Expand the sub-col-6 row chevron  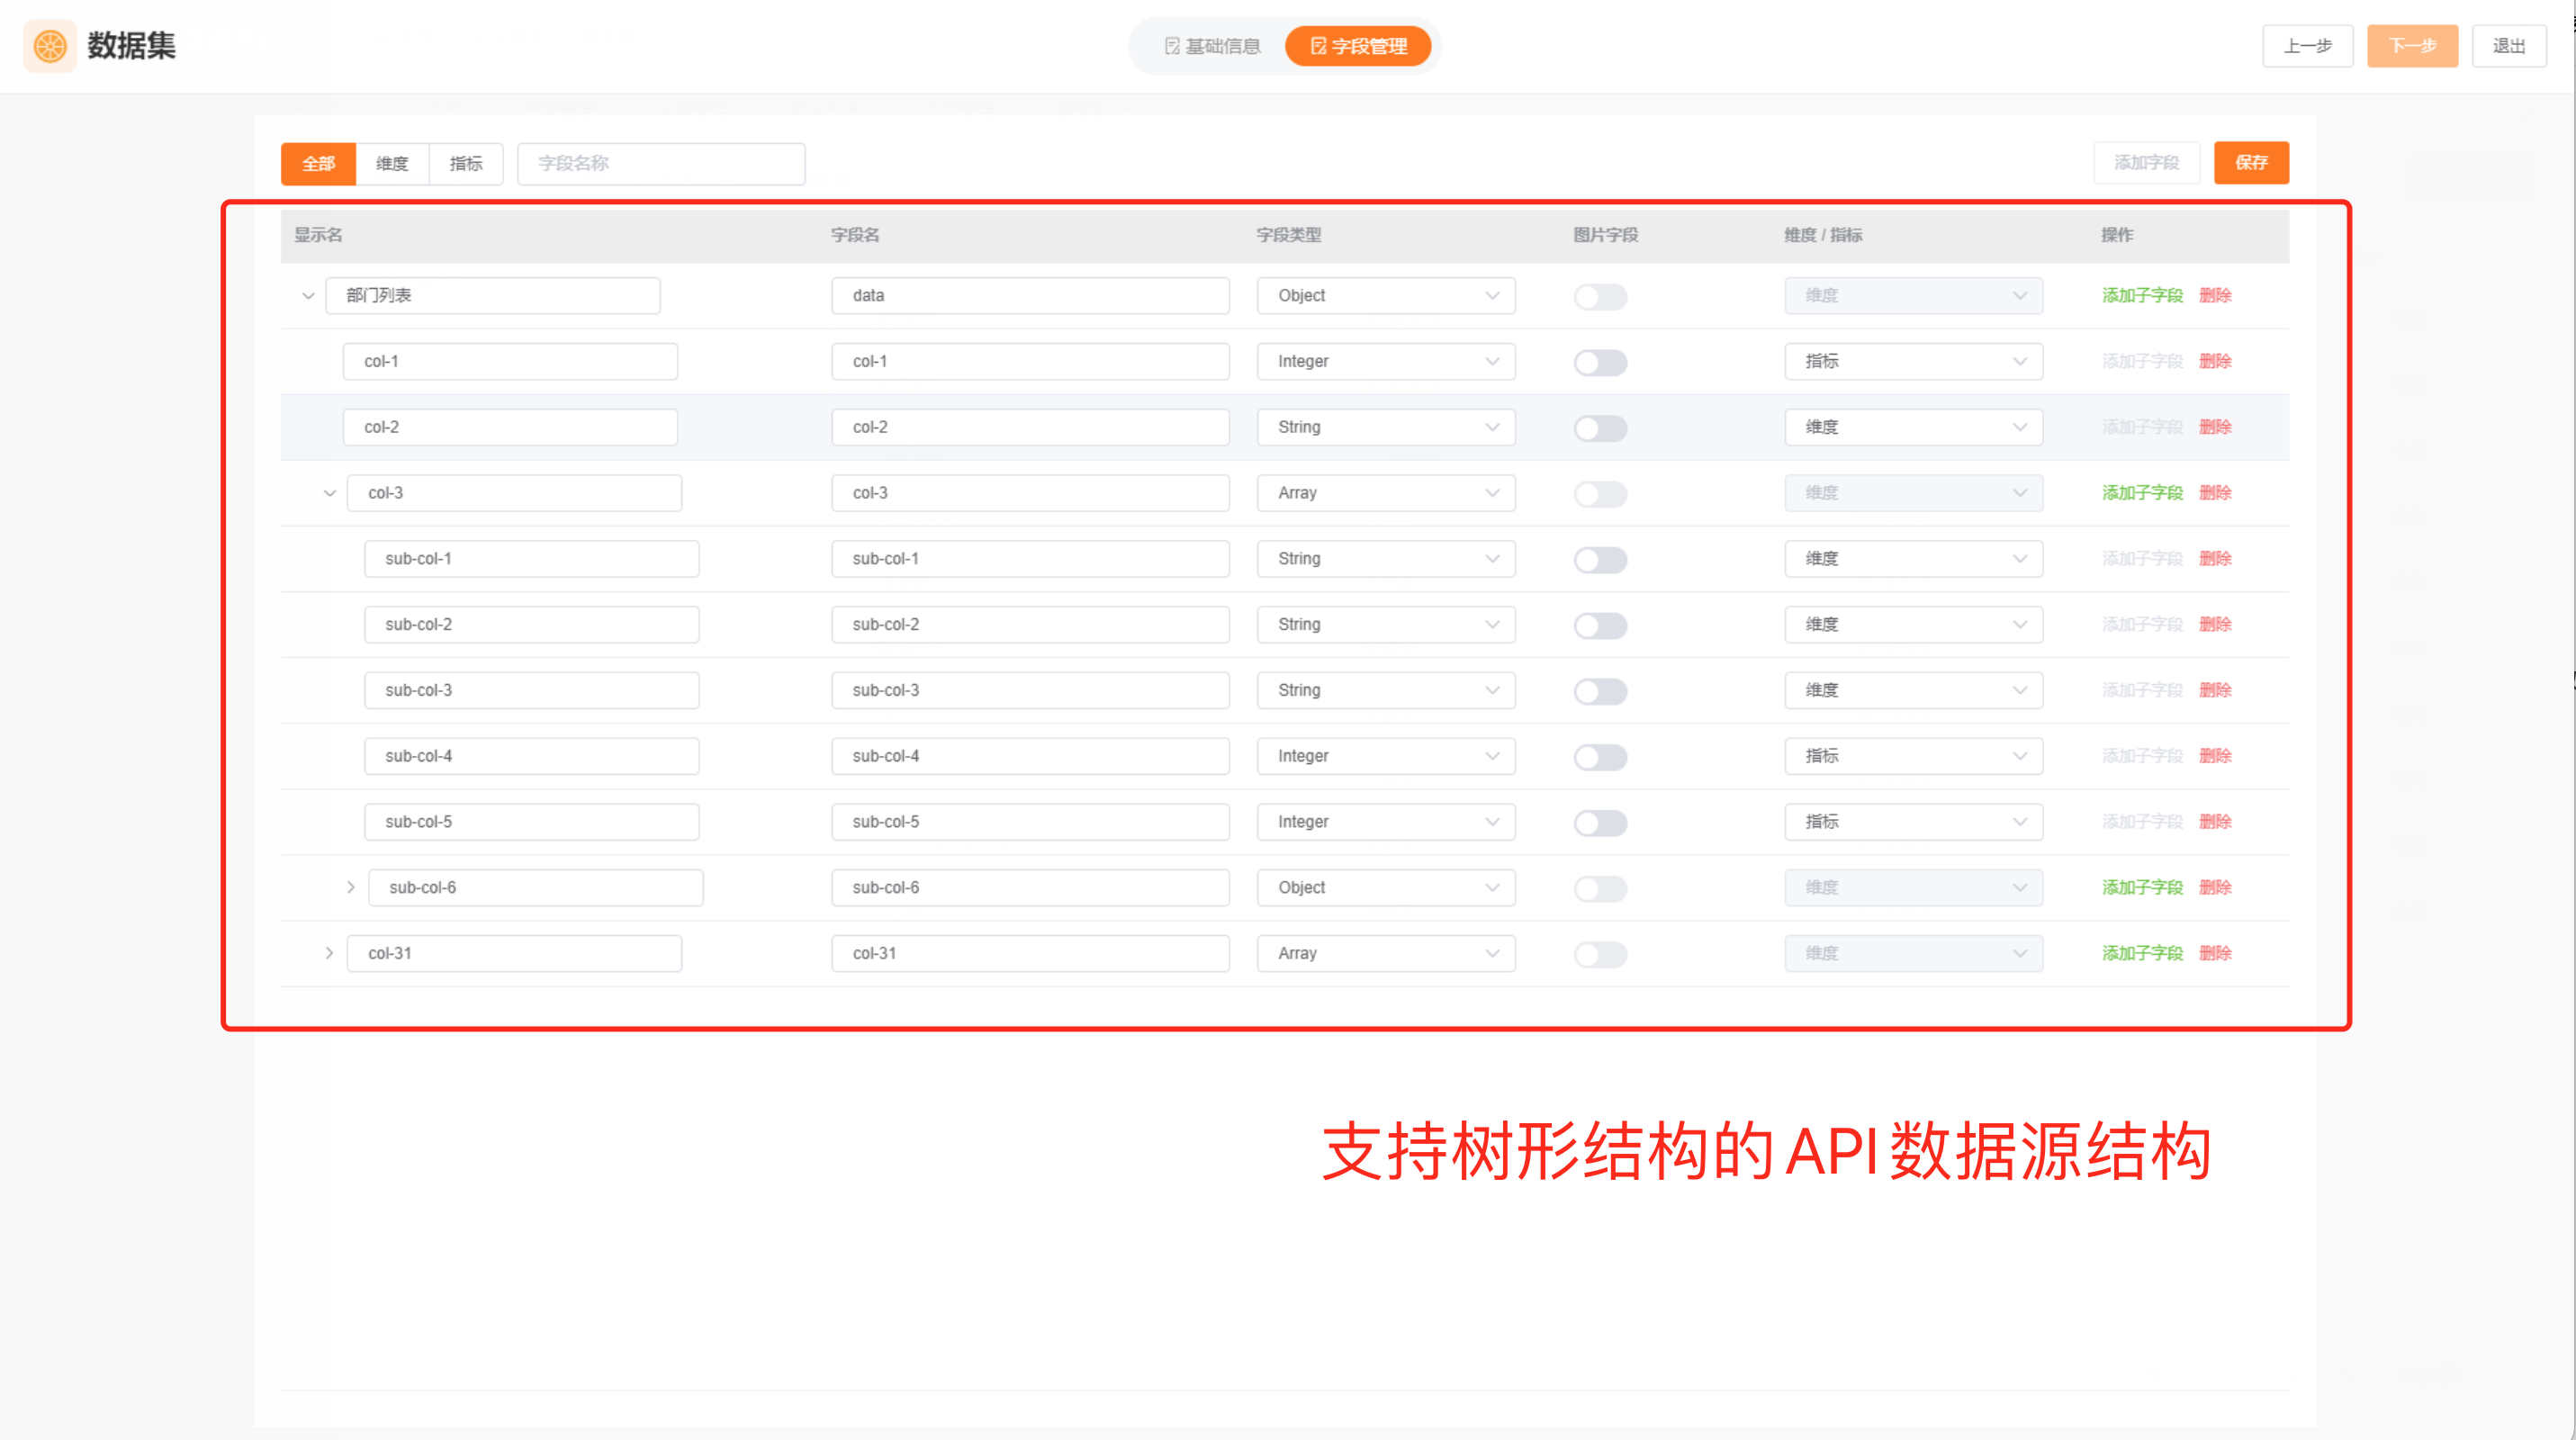(350, 887)
